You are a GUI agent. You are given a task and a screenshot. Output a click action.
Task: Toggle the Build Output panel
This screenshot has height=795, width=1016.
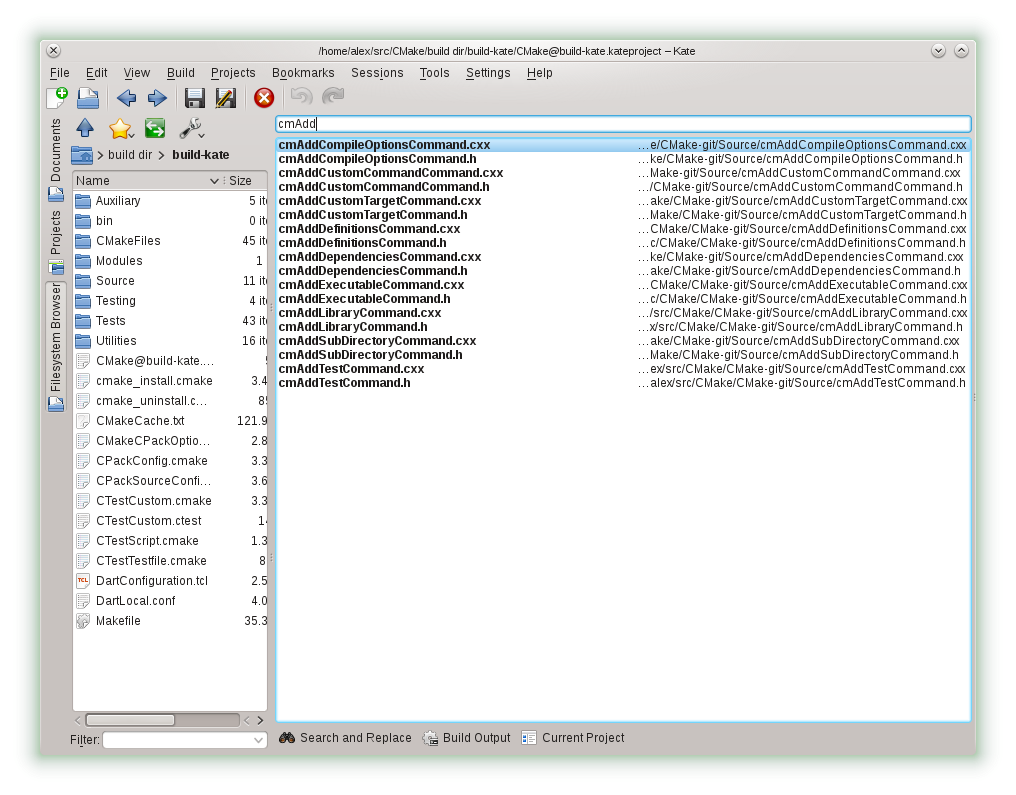[466, 738]
